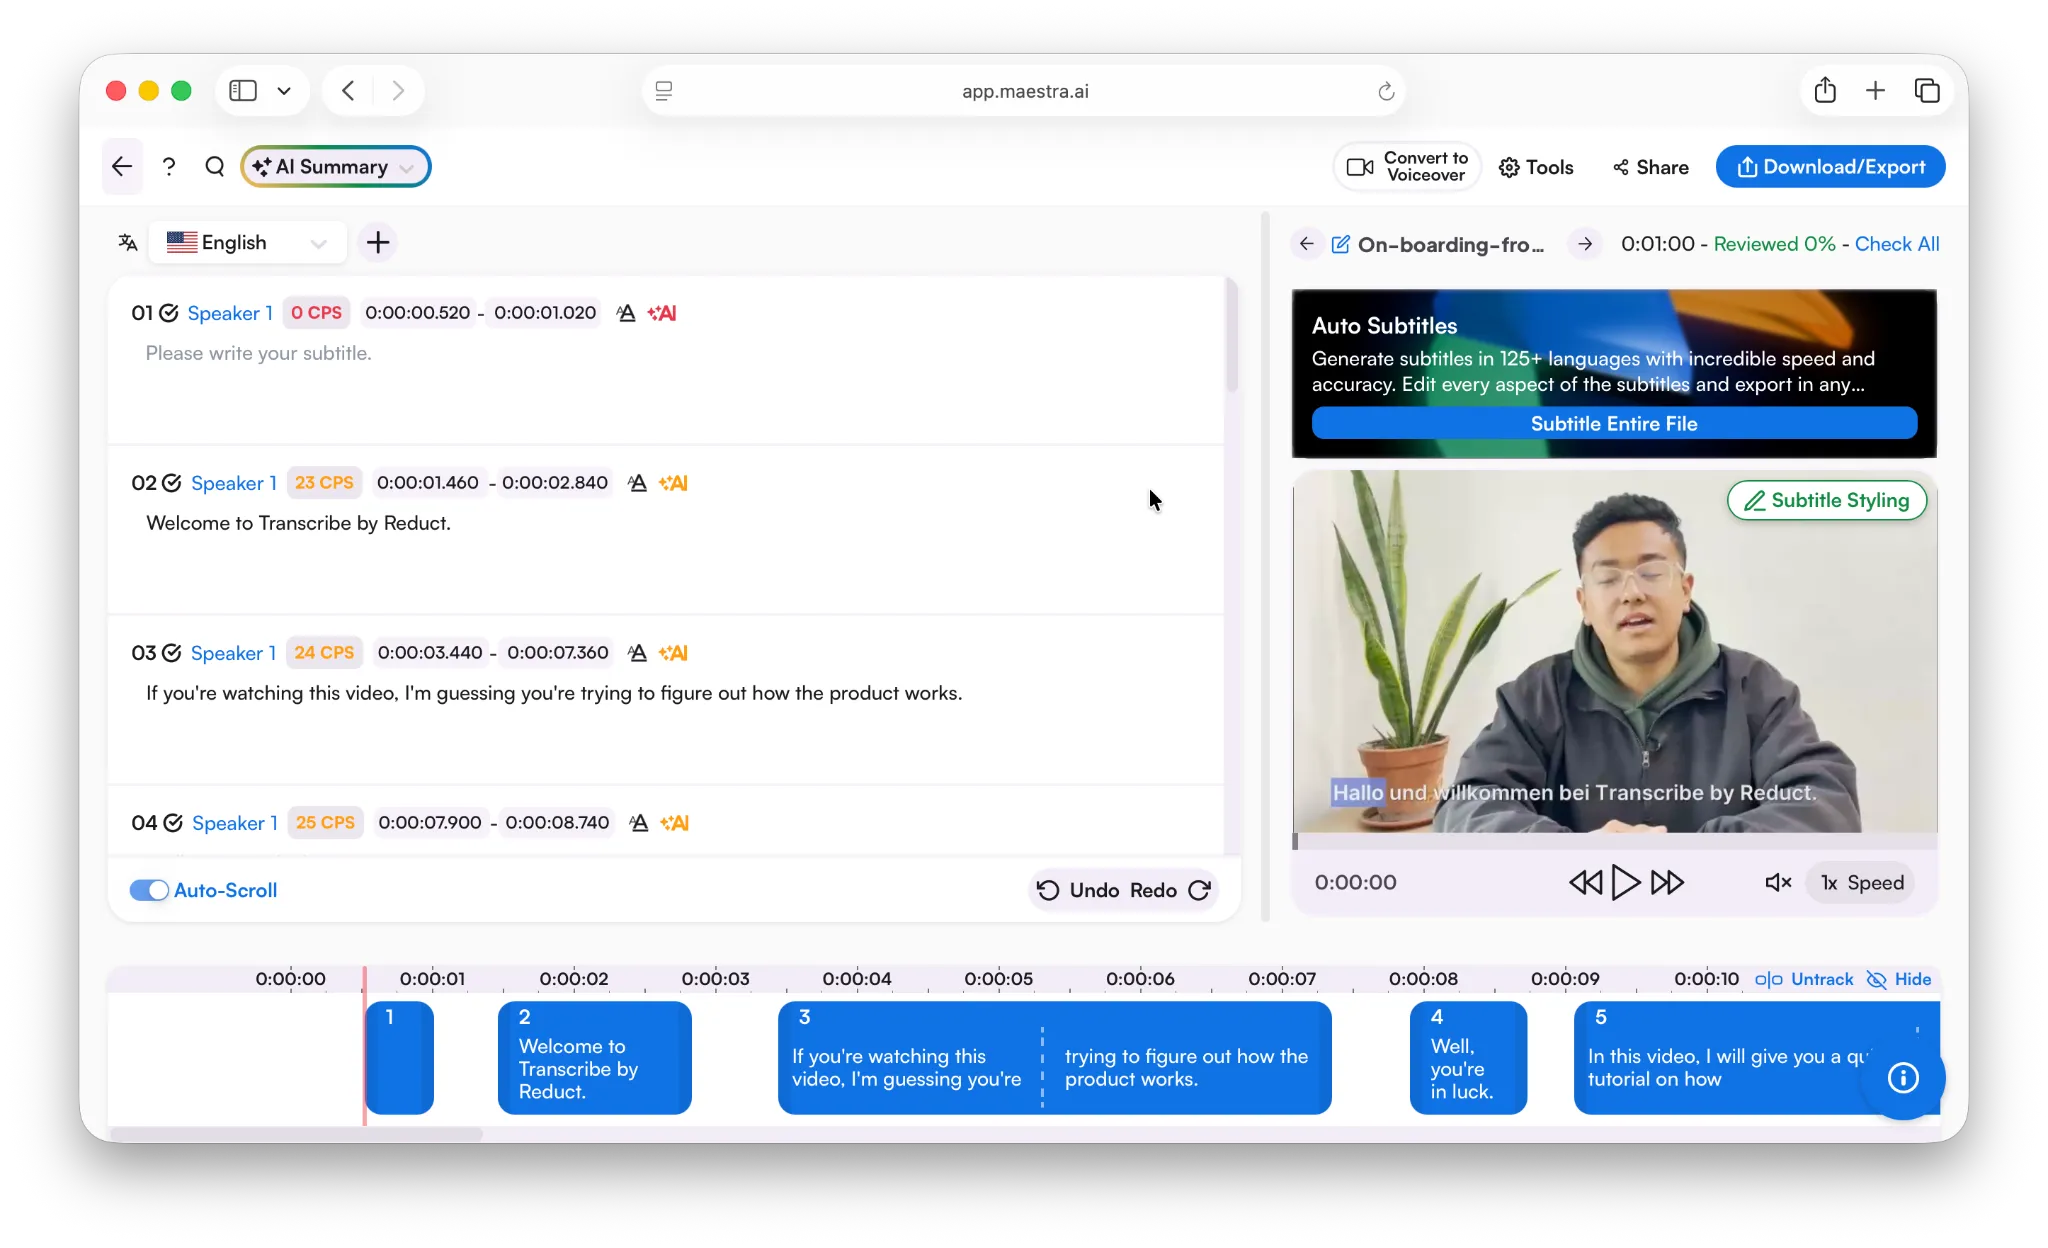Go back using the editor back arrow
This screenshot has height=1248, width=2048.
pyautogui.click(x=122, y=167)
